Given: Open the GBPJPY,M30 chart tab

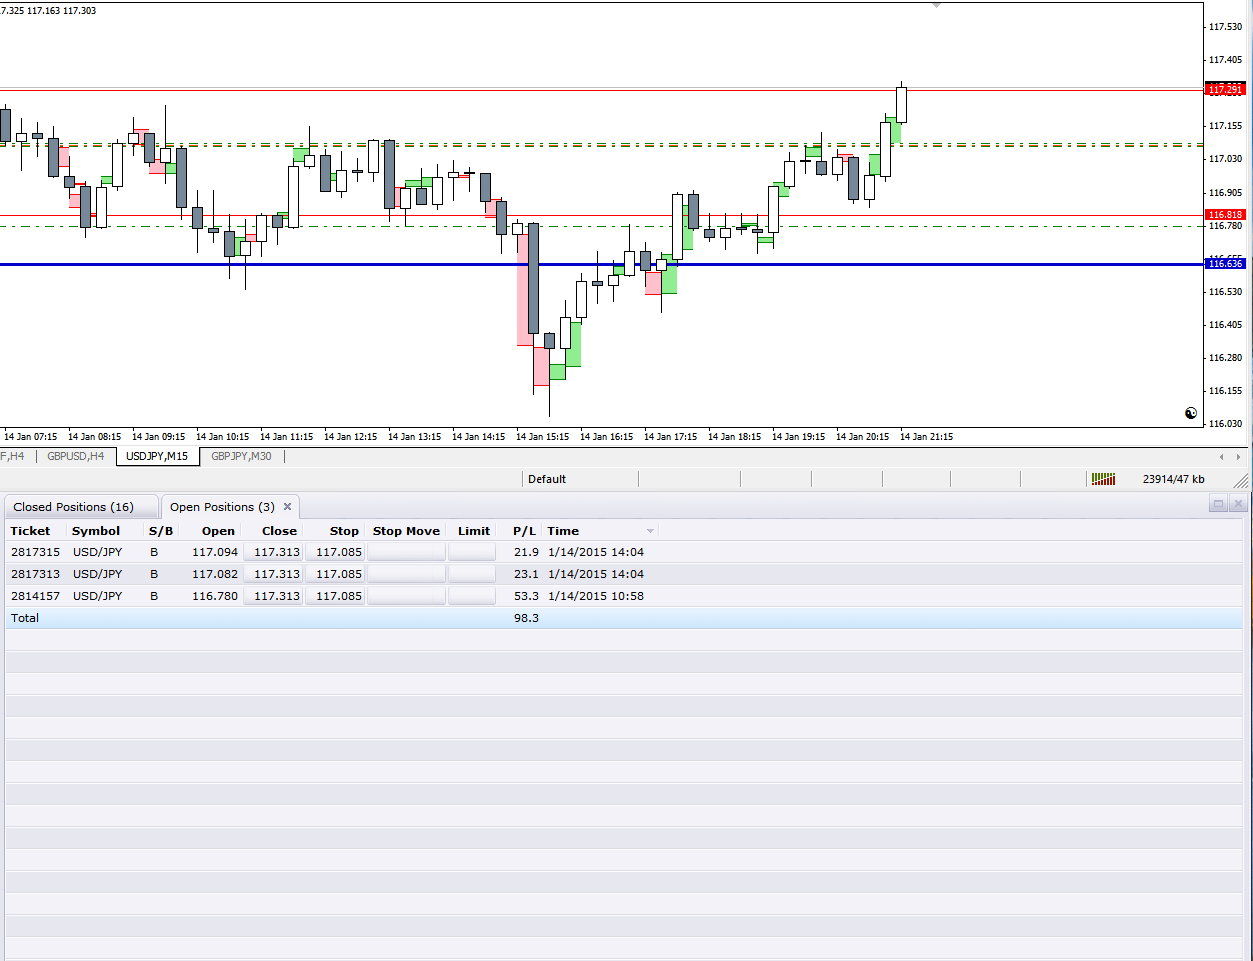Looking at the screenshot, I should (x=241, y=456).
